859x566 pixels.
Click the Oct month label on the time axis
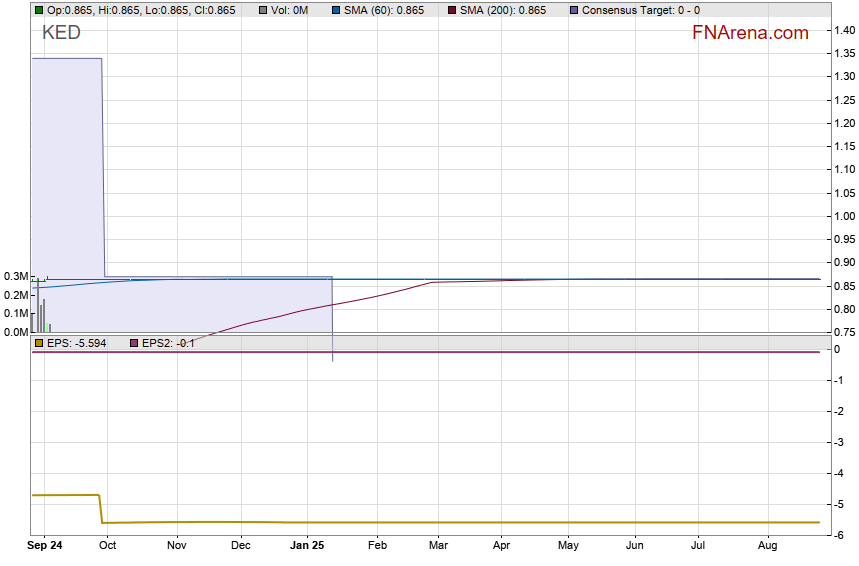coord(107,546)
